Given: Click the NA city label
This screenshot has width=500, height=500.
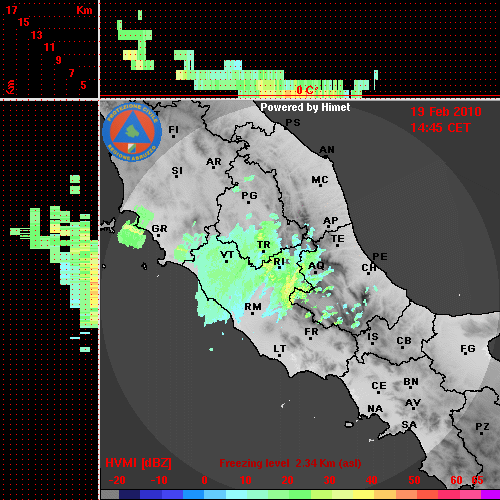Looking at the screenshot, I should tap(375, 409).
